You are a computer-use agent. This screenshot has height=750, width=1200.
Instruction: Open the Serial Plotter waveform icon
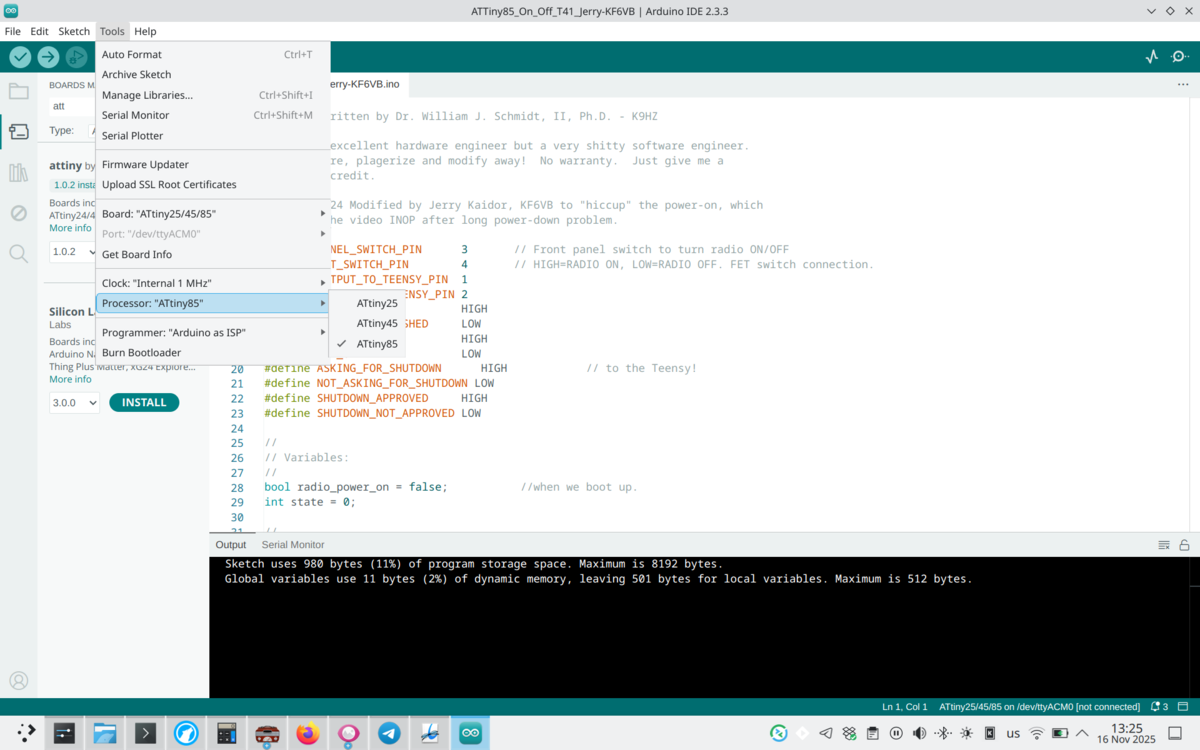(x=1152, y=57)
